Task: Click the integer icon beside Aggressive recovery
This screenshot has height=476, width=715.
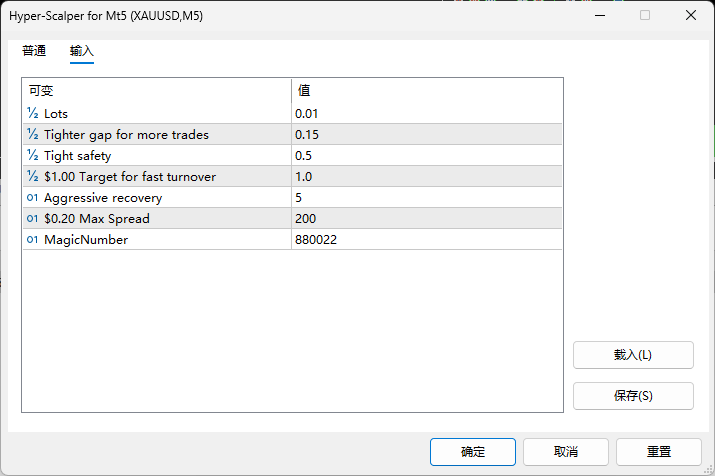Action: [33, 197]
